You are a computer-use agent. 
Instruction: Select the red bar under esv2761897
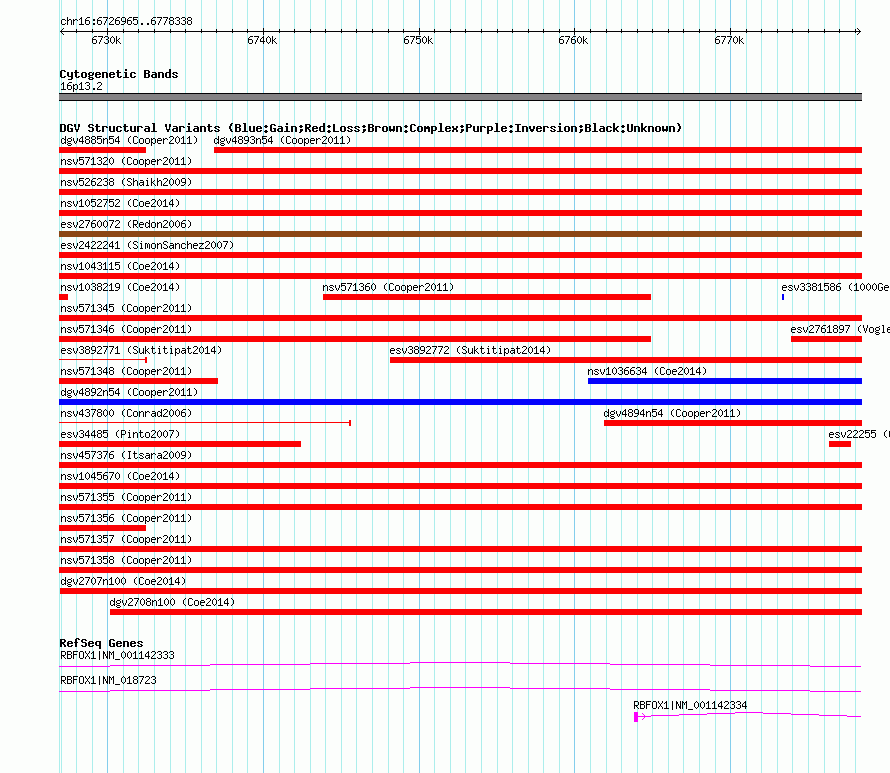click(826, 339)
